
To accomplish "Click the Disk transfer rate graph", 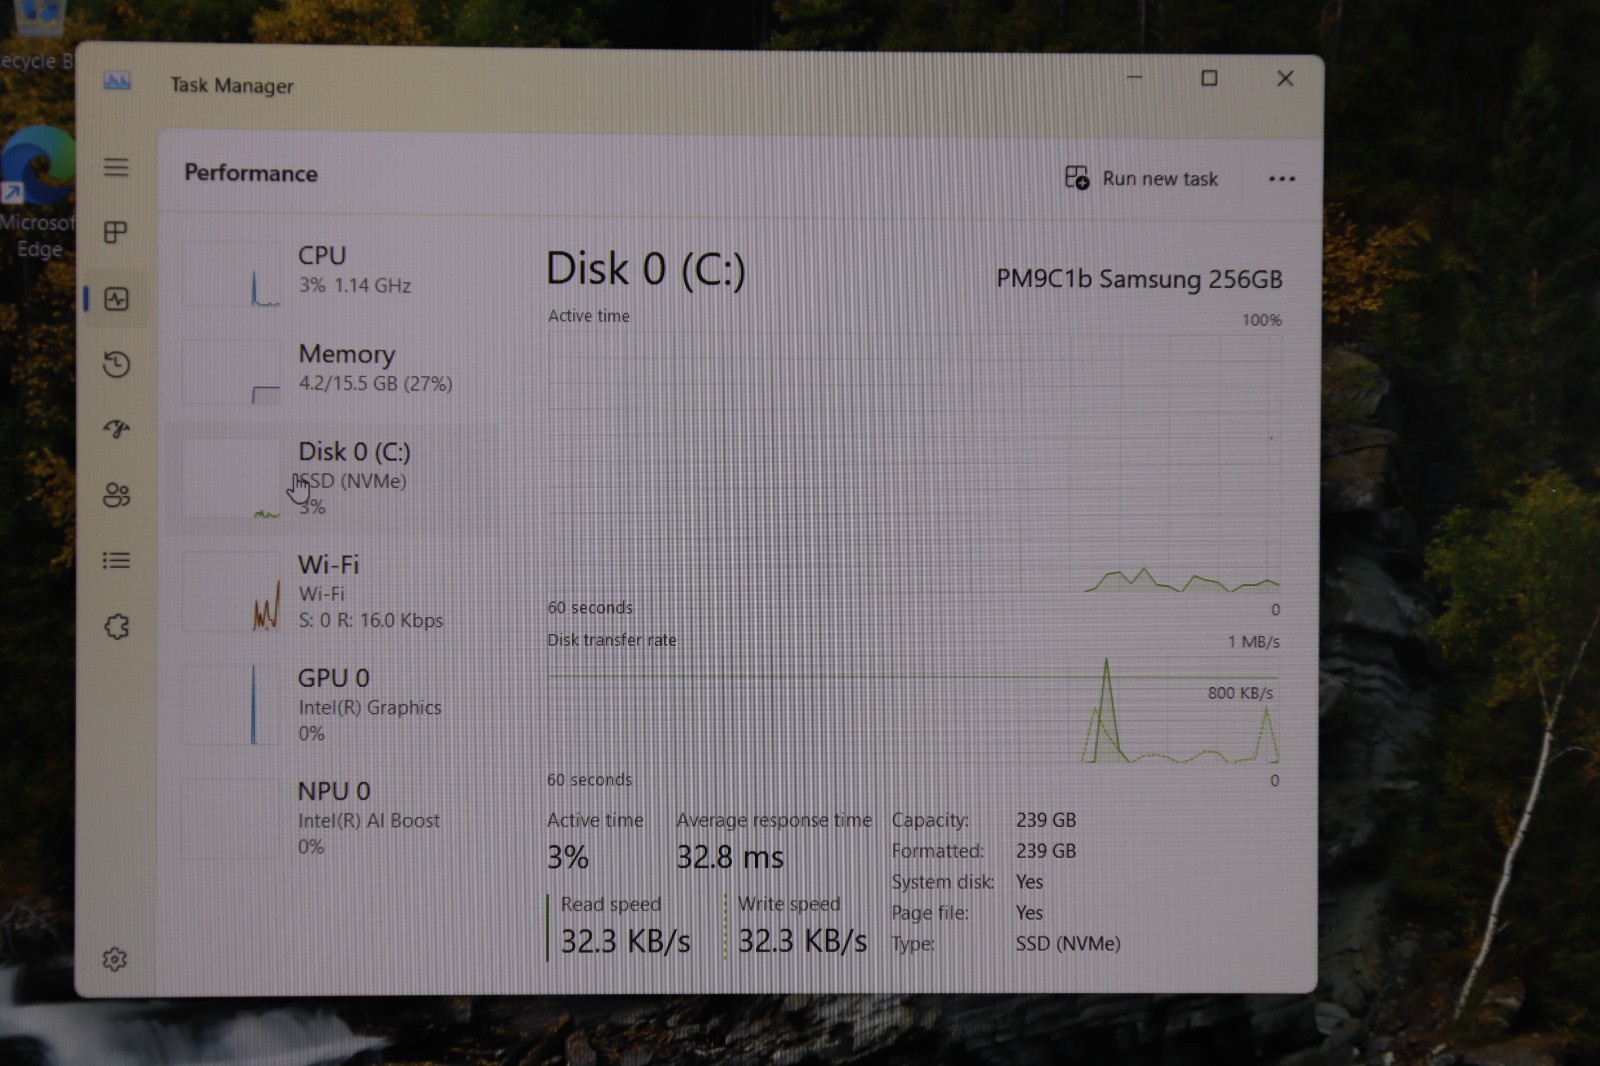I will (x=913, y=710).
